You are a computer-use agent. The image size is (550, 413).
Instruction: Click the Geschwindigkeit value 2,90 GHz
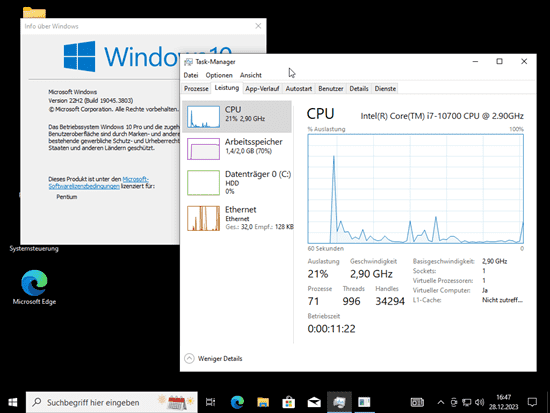click(x=371, y=274)
